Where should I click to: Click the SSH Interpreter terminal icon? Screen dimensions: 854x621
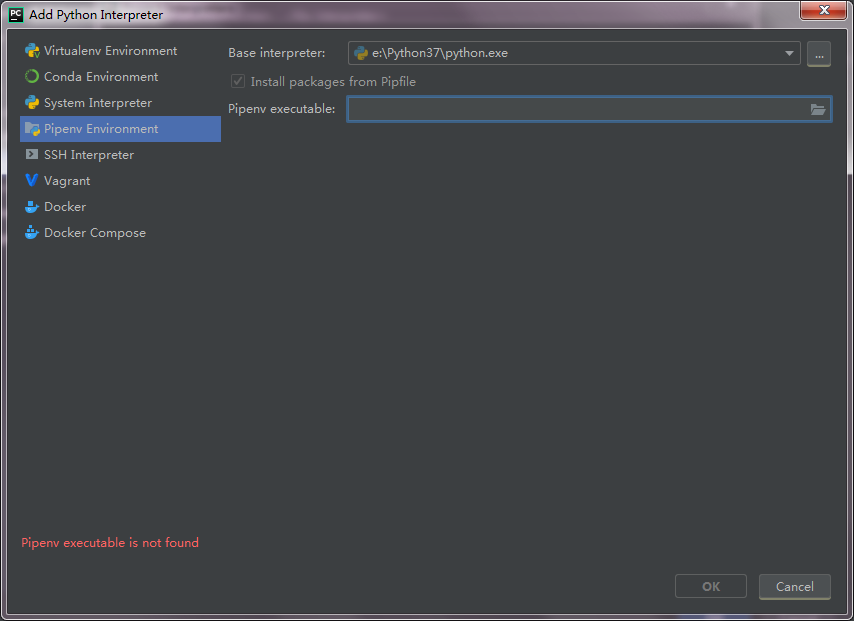click(32, 154)
